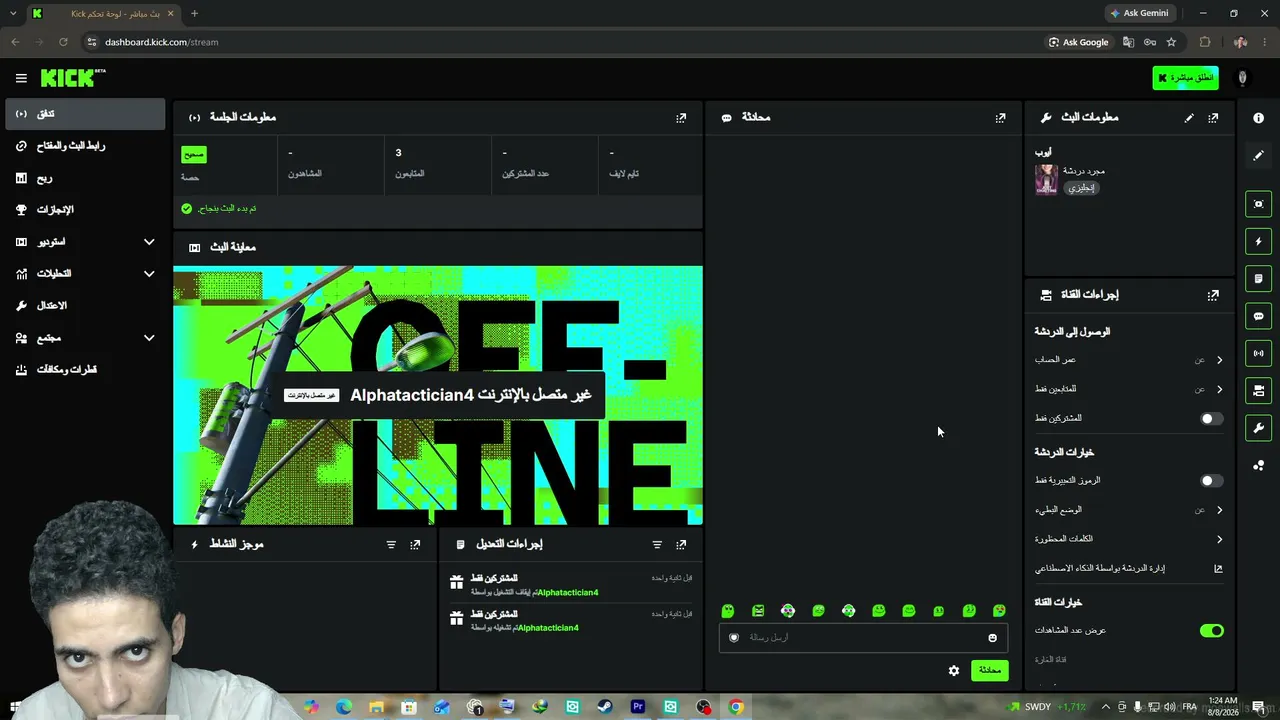This screenshot has width=1280, height=720.
Task: Click the pencil edit-layout icon in the right rail
Action: pyautogui.click(x=1258, y=155)
